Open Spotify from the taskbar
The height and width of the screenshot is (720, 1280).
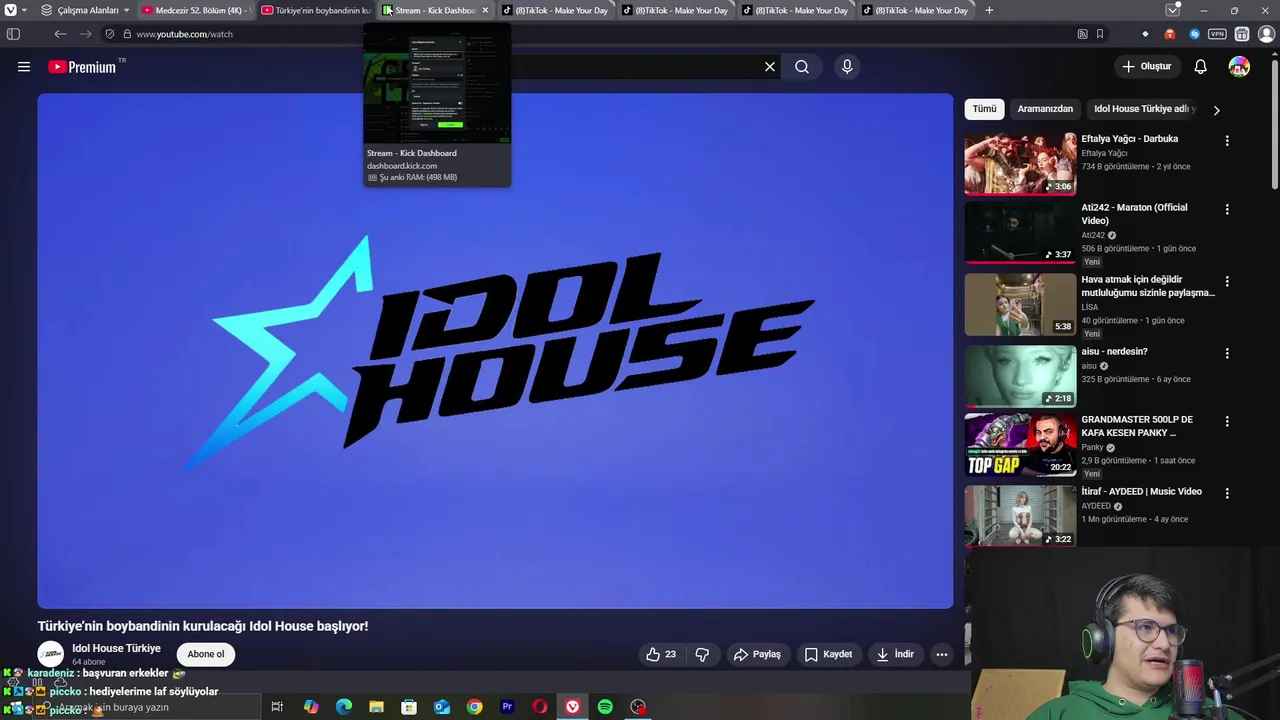click(605, 707)
